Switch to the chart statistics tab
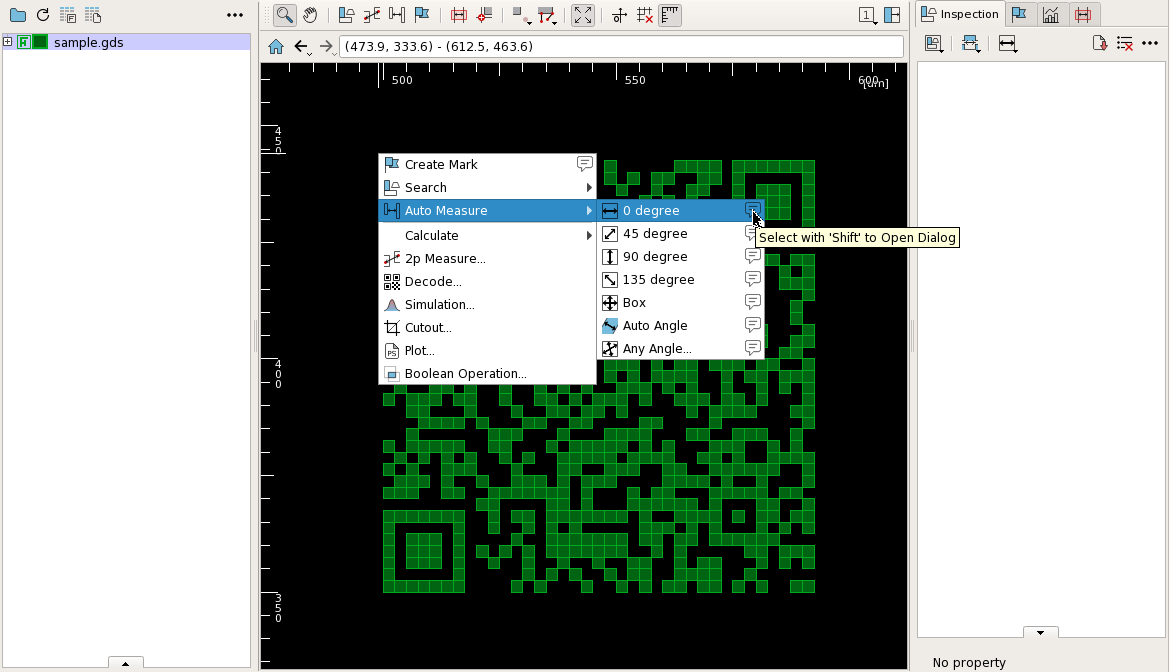The height and width of the screenshot is (672, 1170). (1051, 14)
